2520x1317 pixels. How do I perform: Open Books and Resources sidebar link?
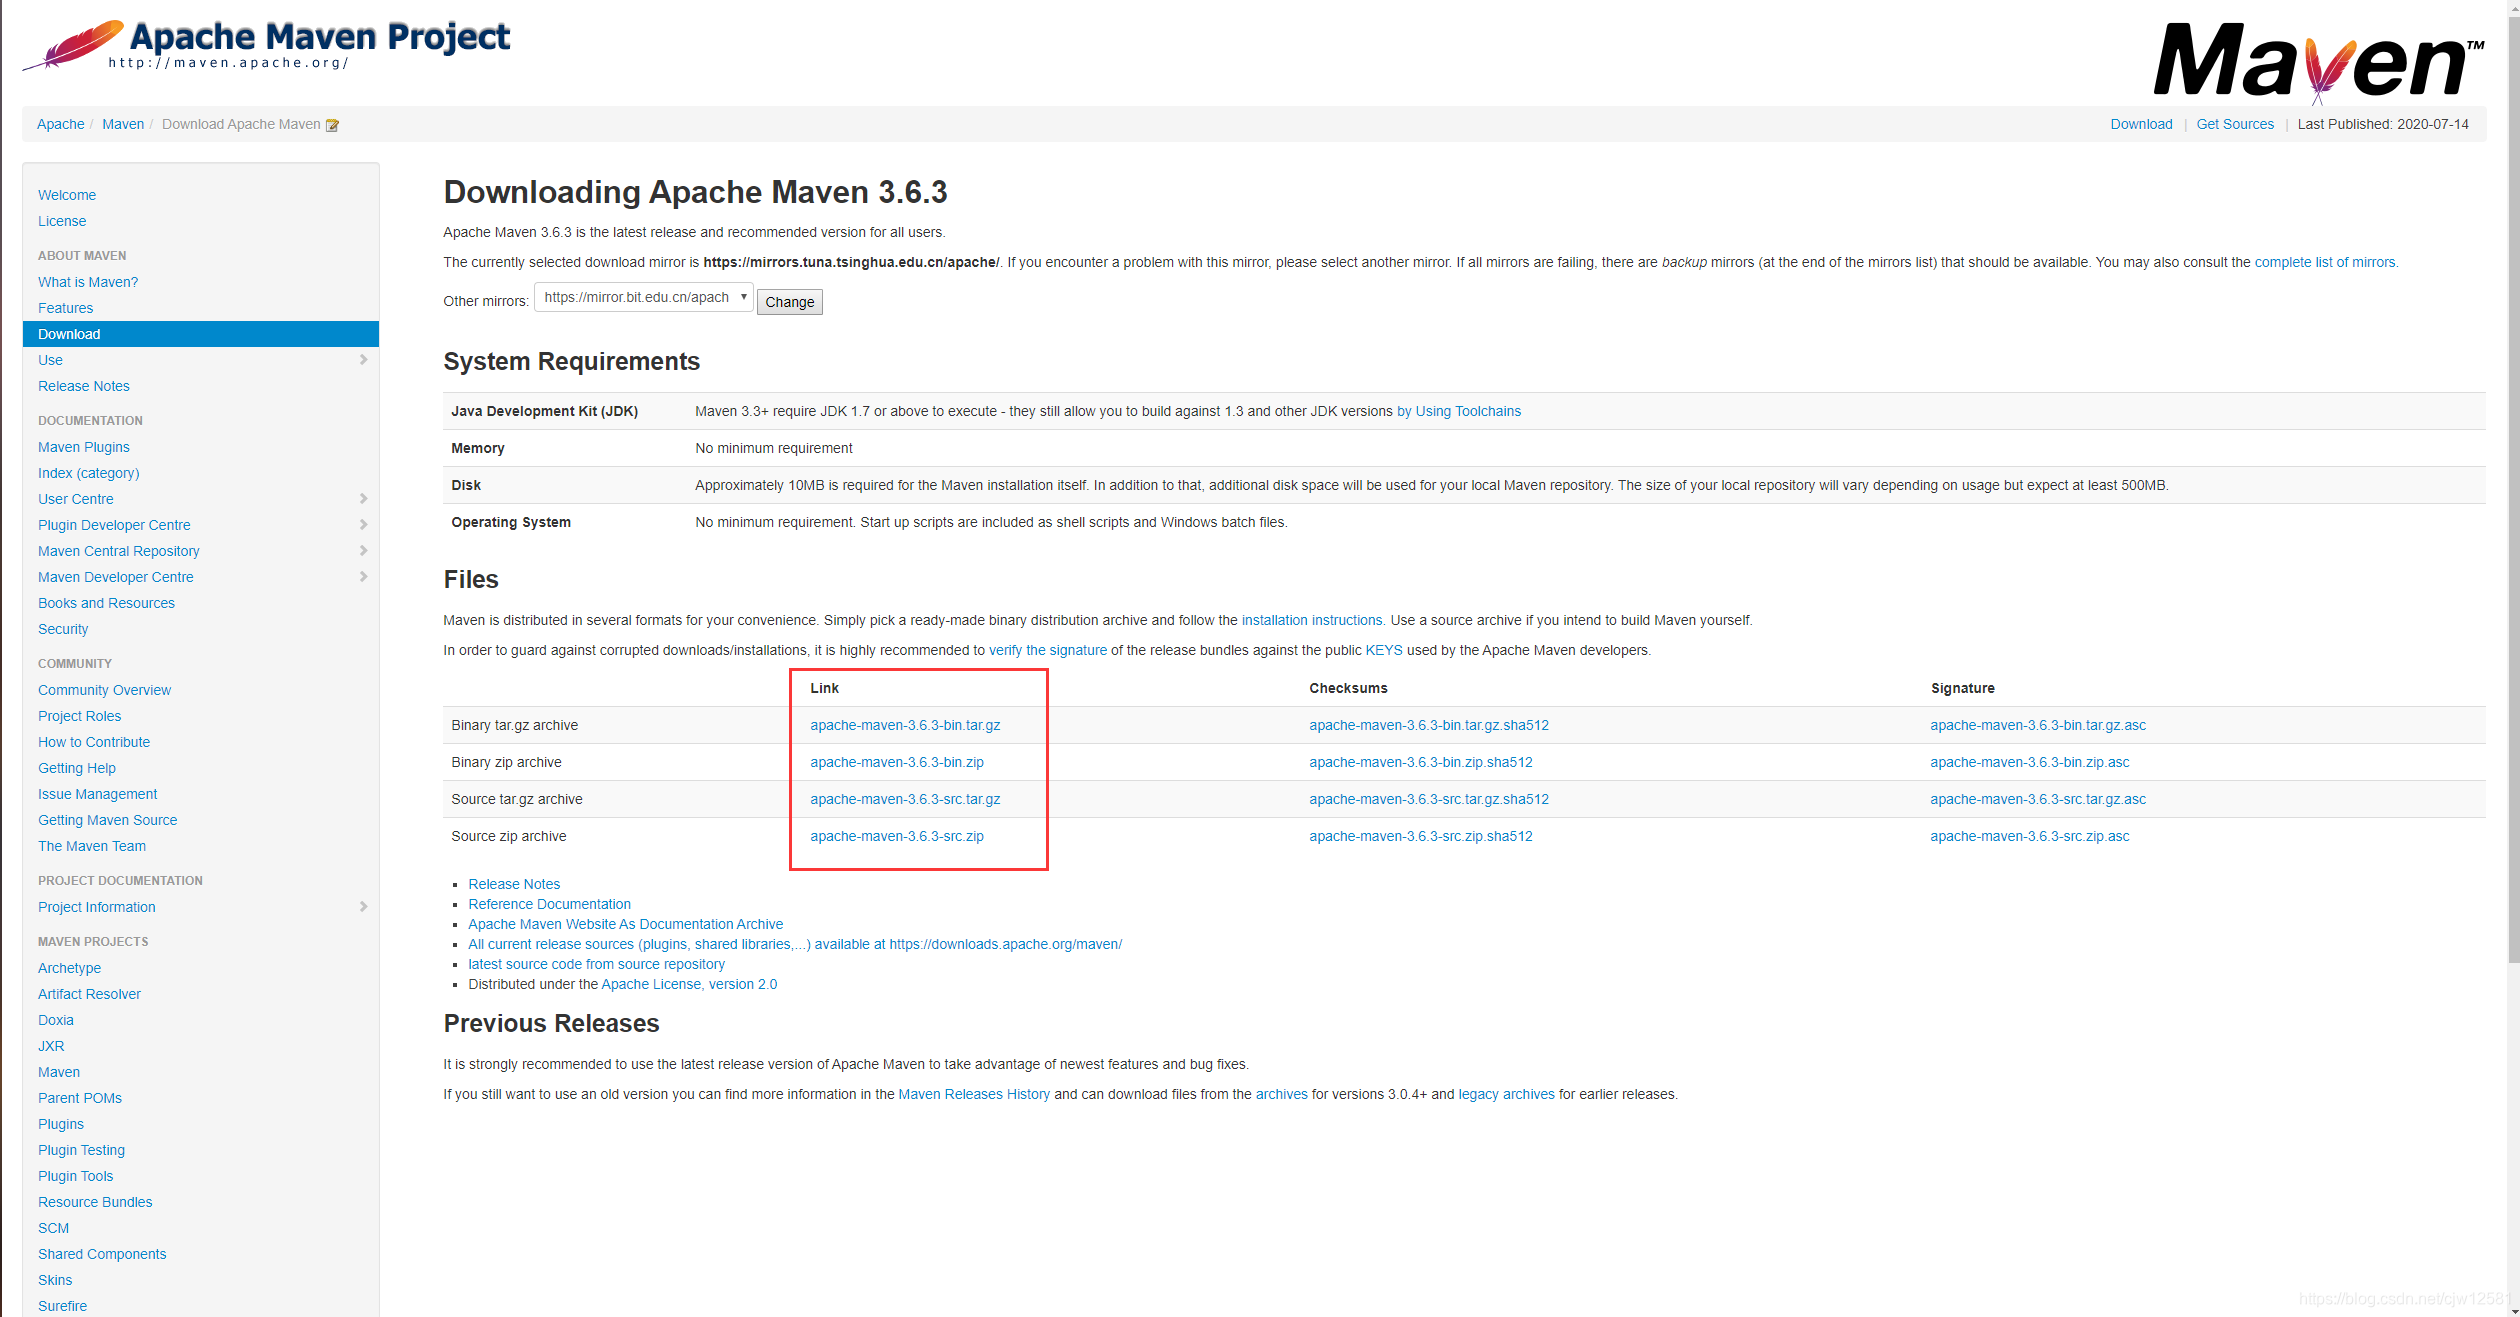pos(106,603)
